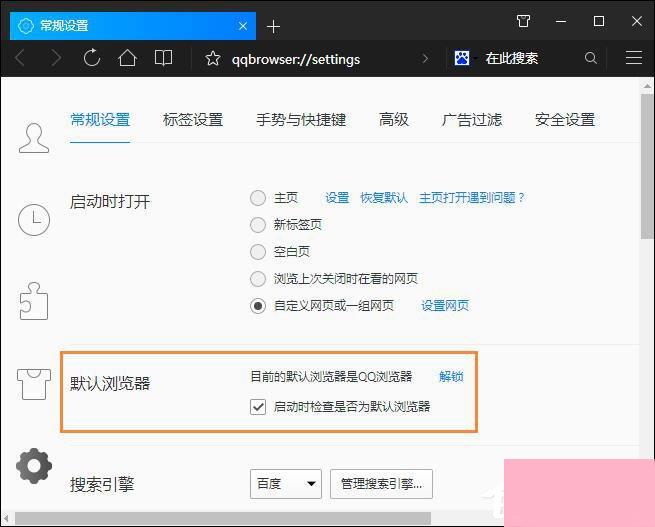Click the 在此搜索 search box

(x=512, y=58)
